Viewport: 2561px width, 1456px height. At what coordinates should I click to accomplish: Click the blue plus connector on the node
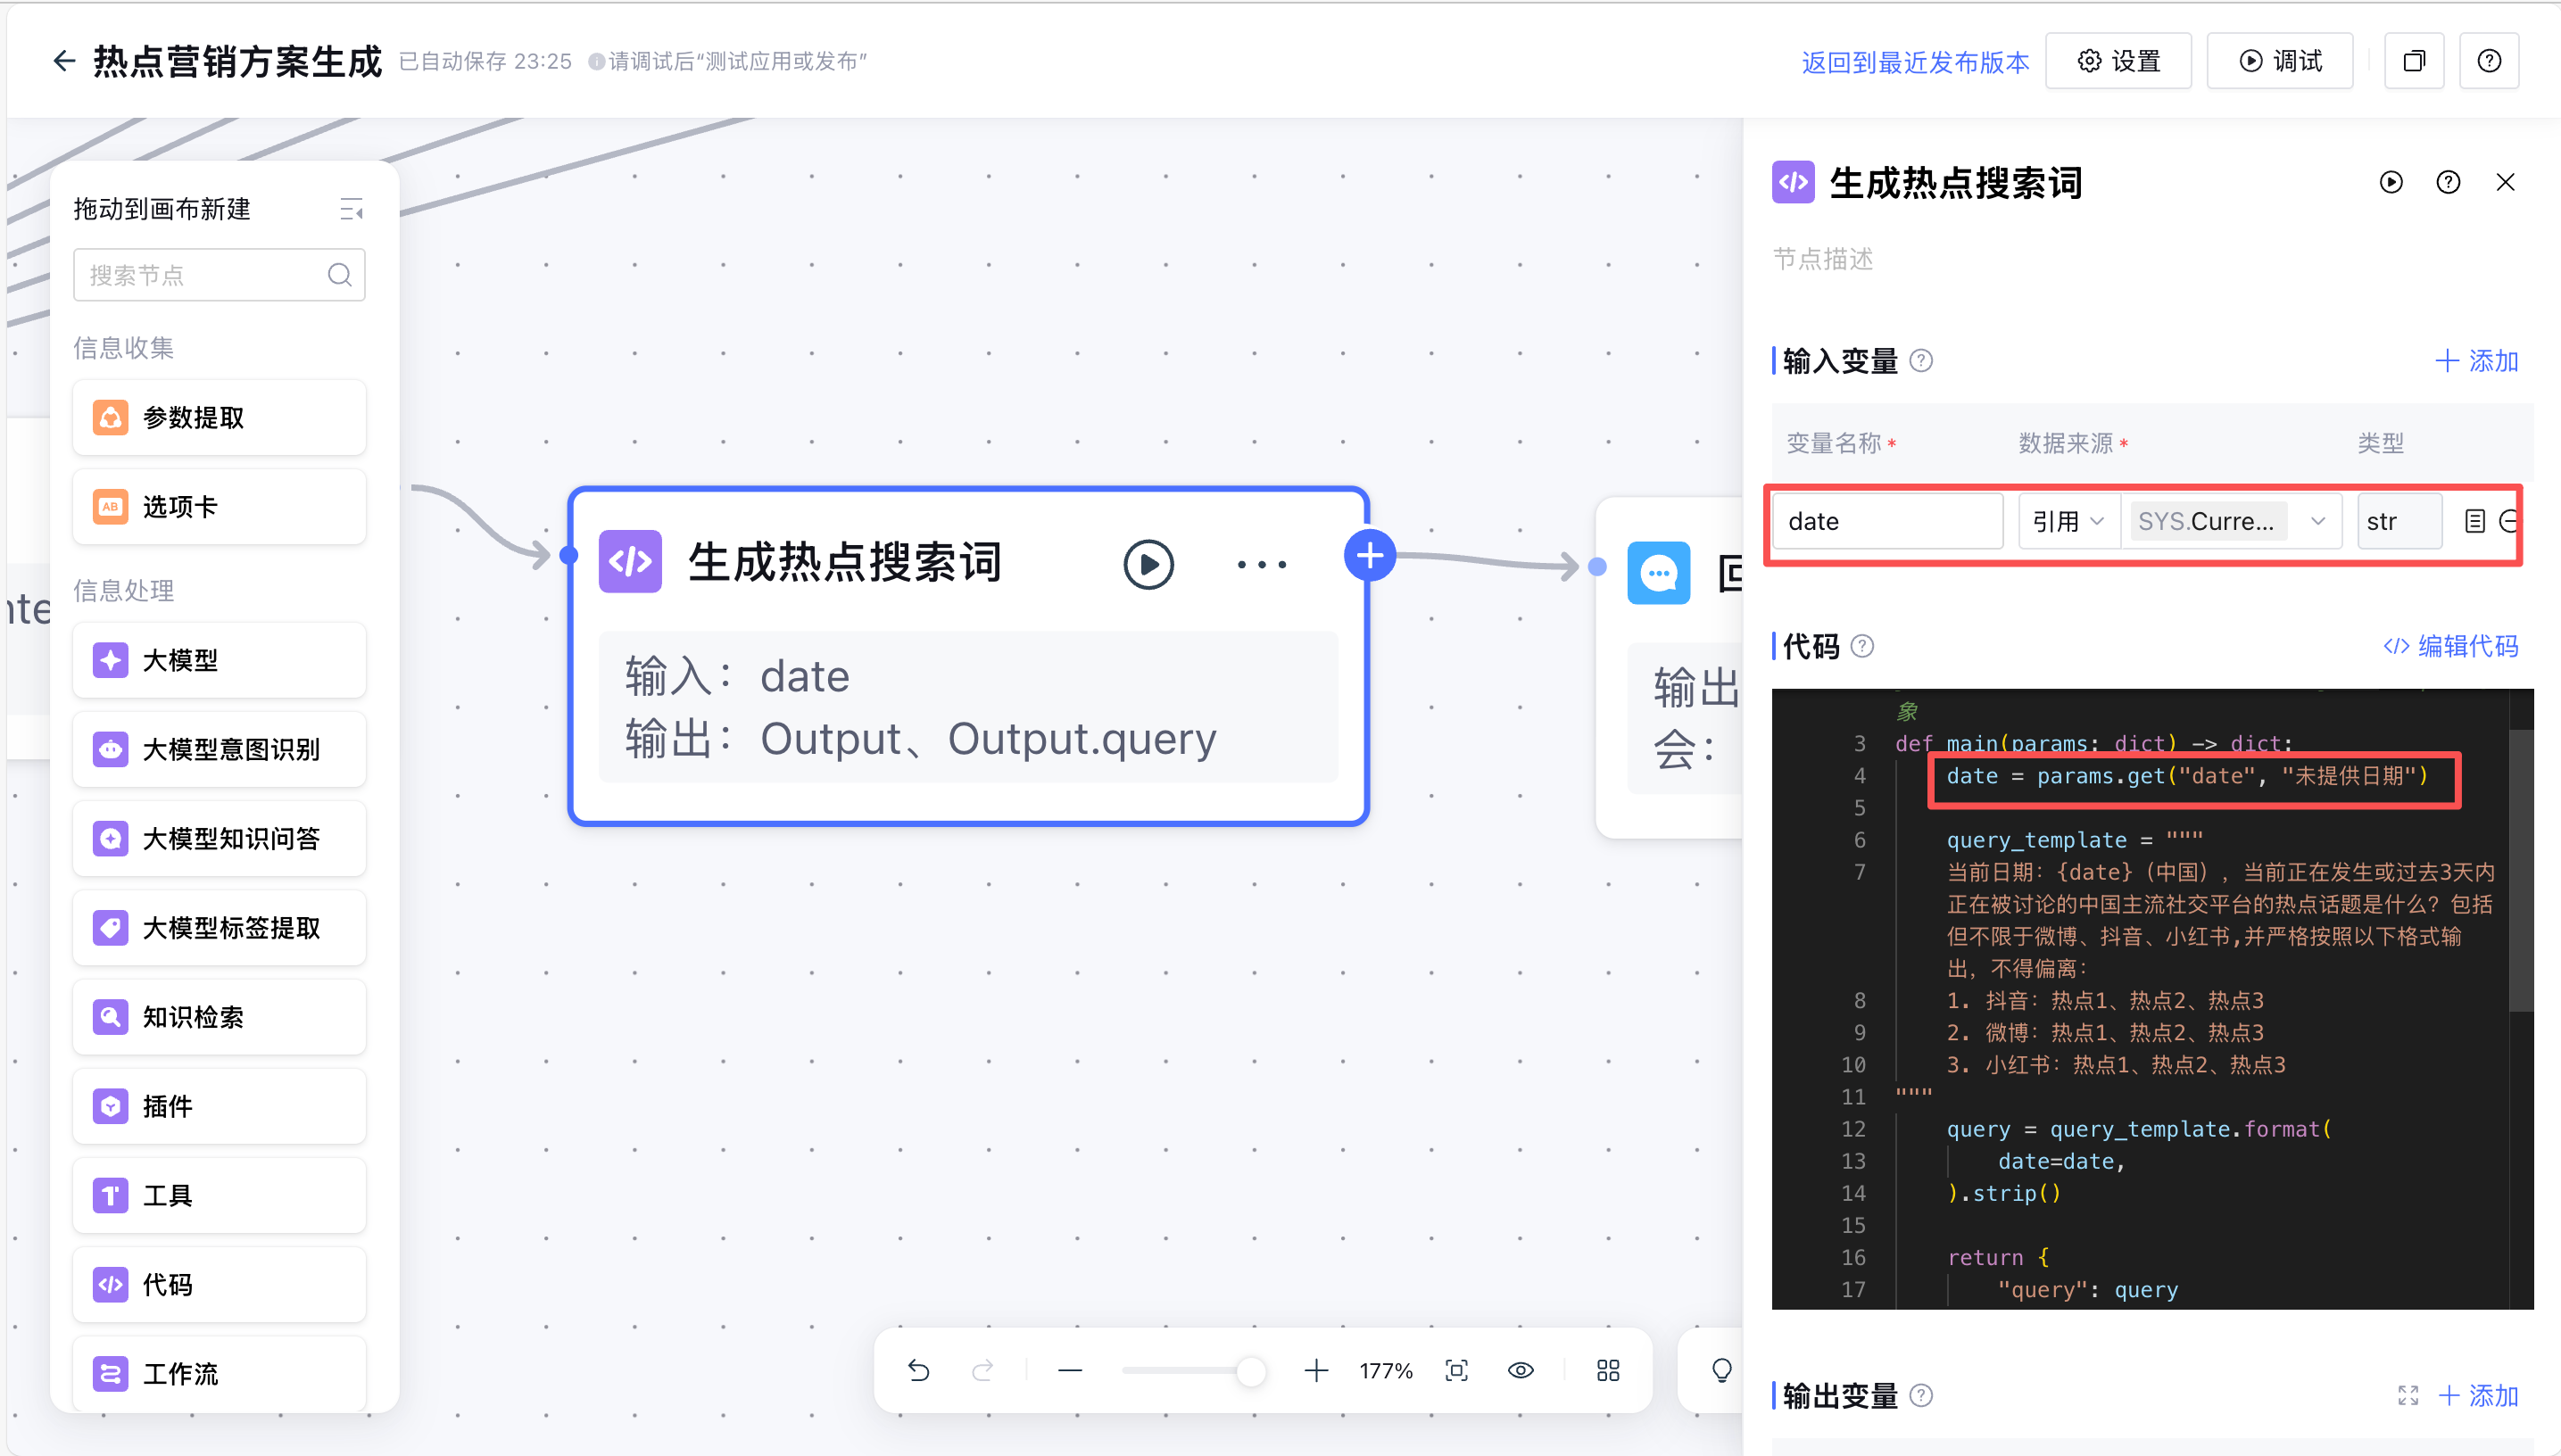1369,556
